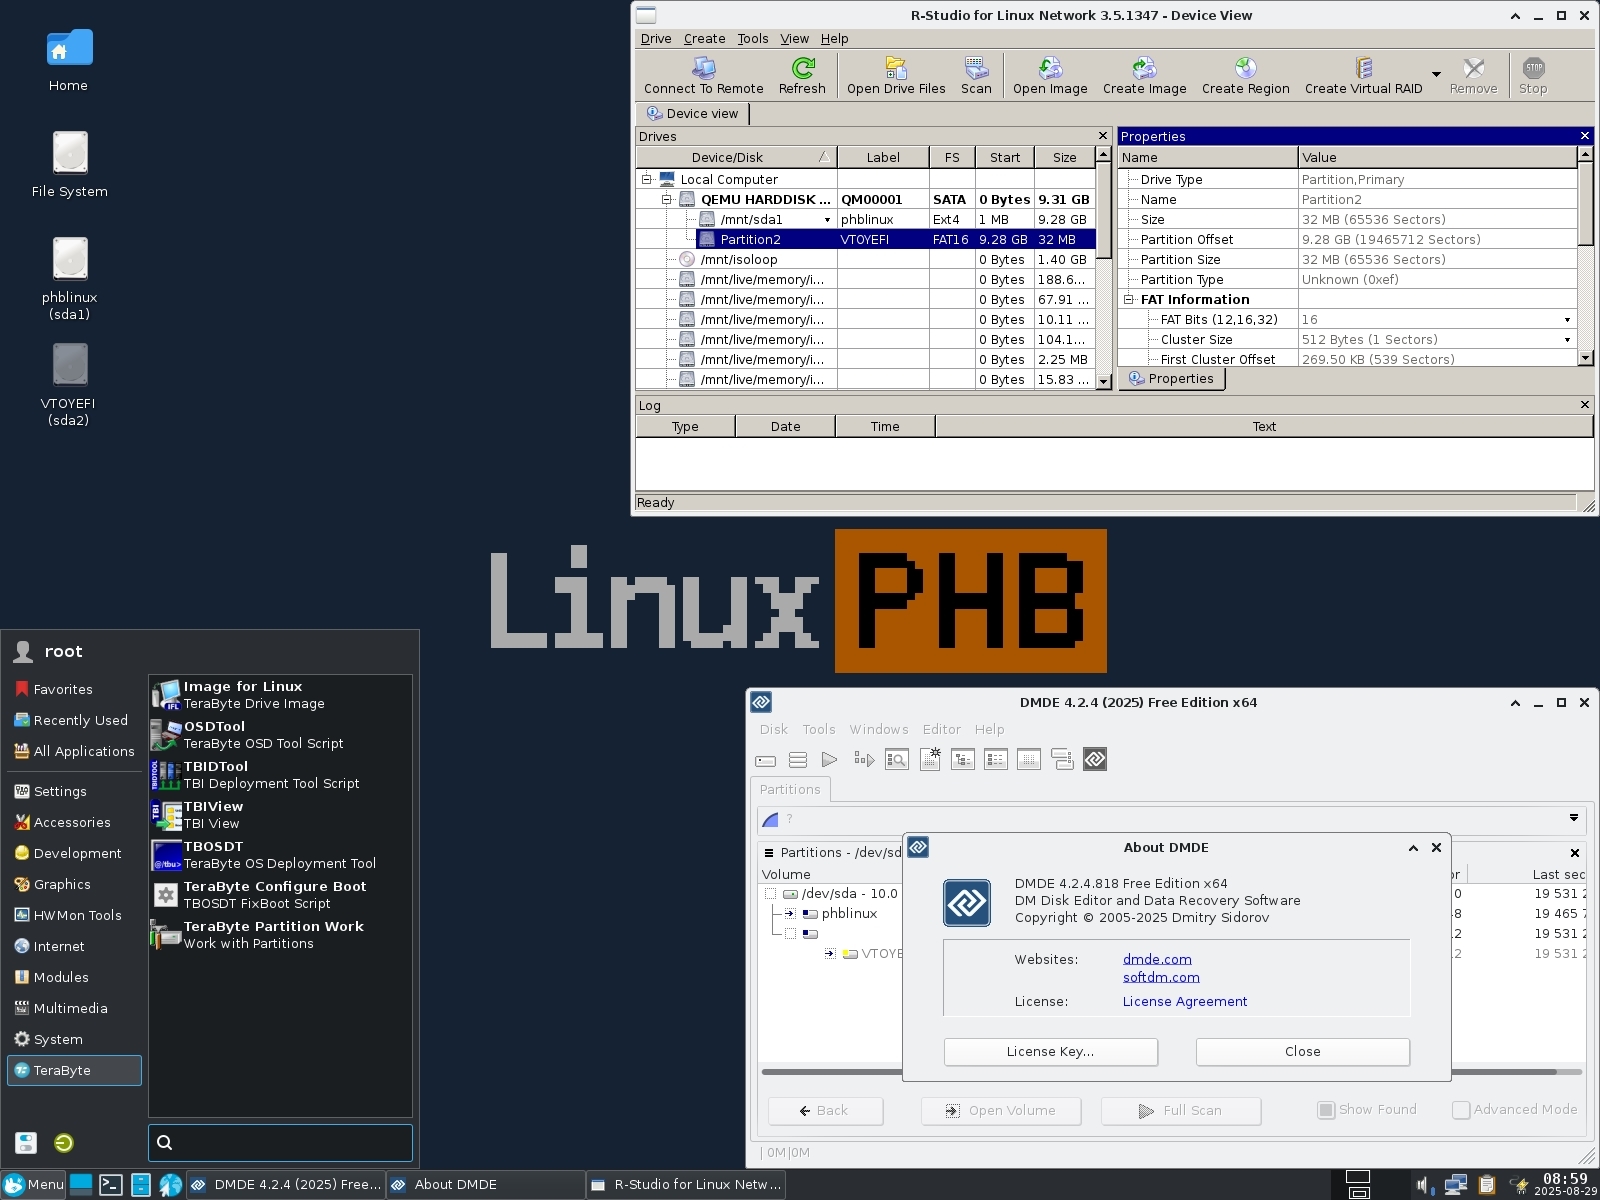Open the File System desktop icon
This screenshot has width=1600, height=1200.
69,165
